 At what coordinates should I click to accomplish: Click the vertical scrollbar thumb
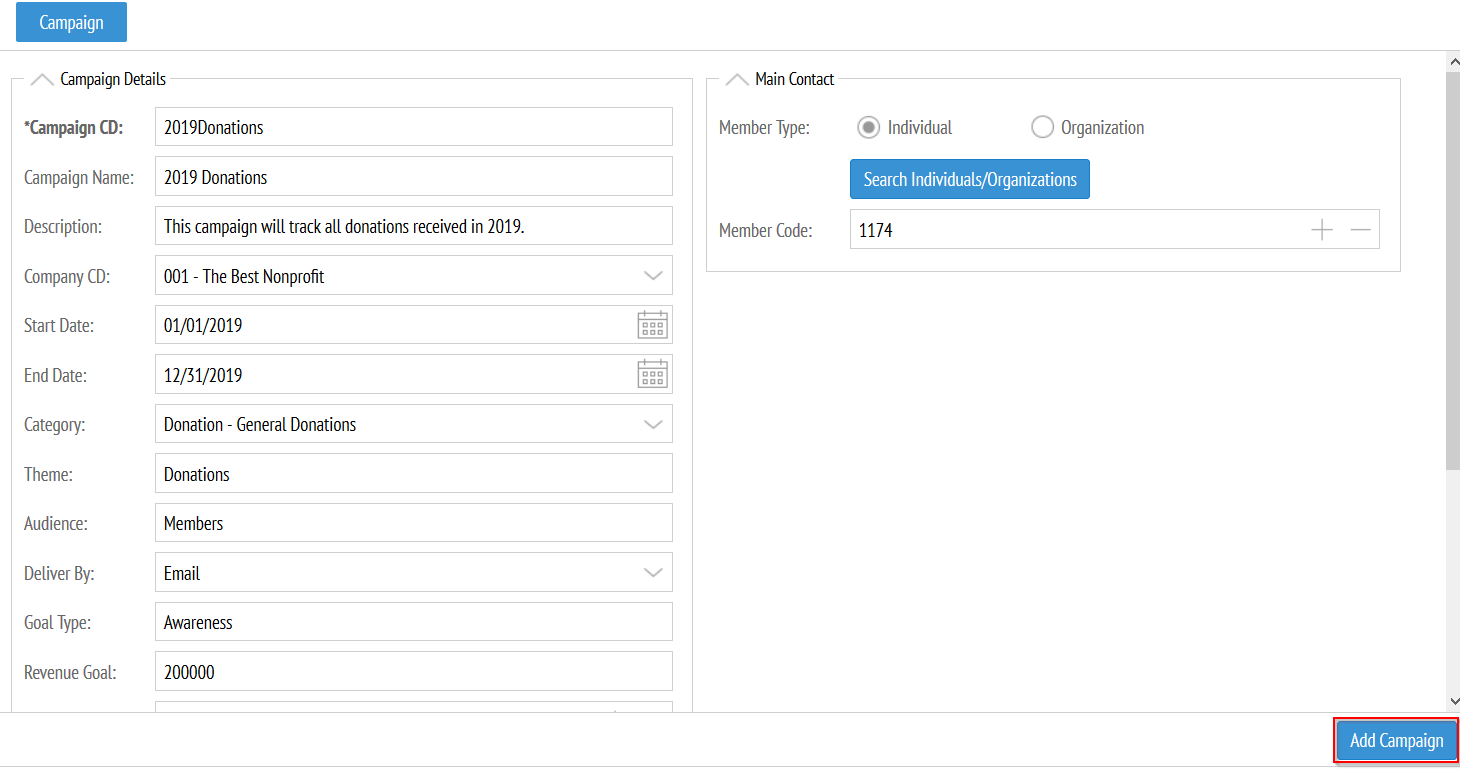pyautogui.click(x=1453, y=270)
